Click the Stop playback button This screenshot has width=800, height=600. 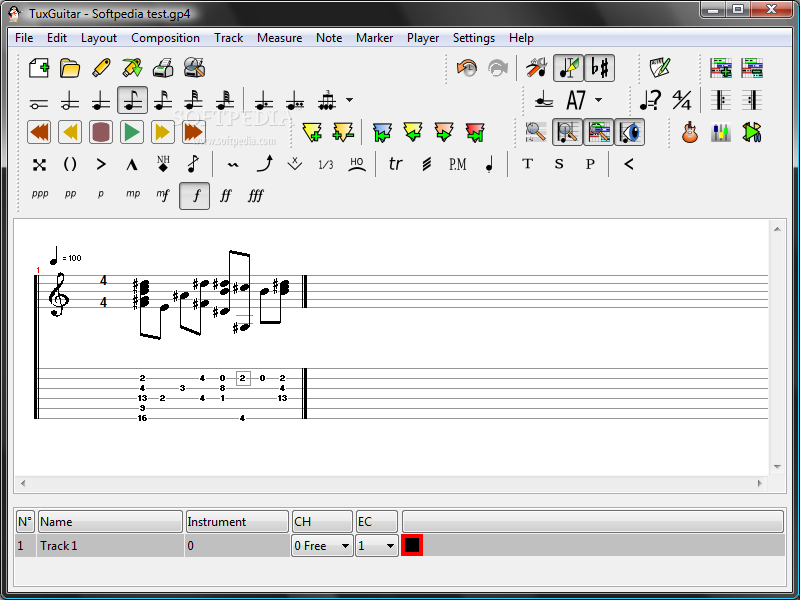coord(101,133)
